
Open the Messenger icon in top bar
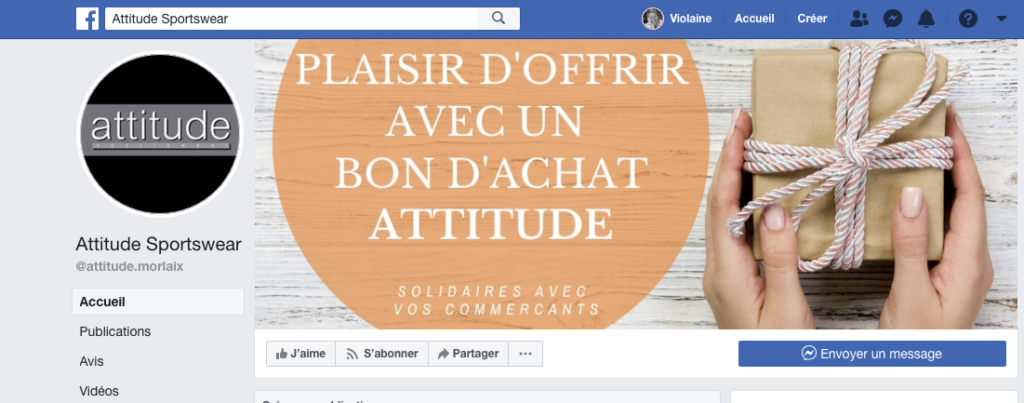click(893, 19)
